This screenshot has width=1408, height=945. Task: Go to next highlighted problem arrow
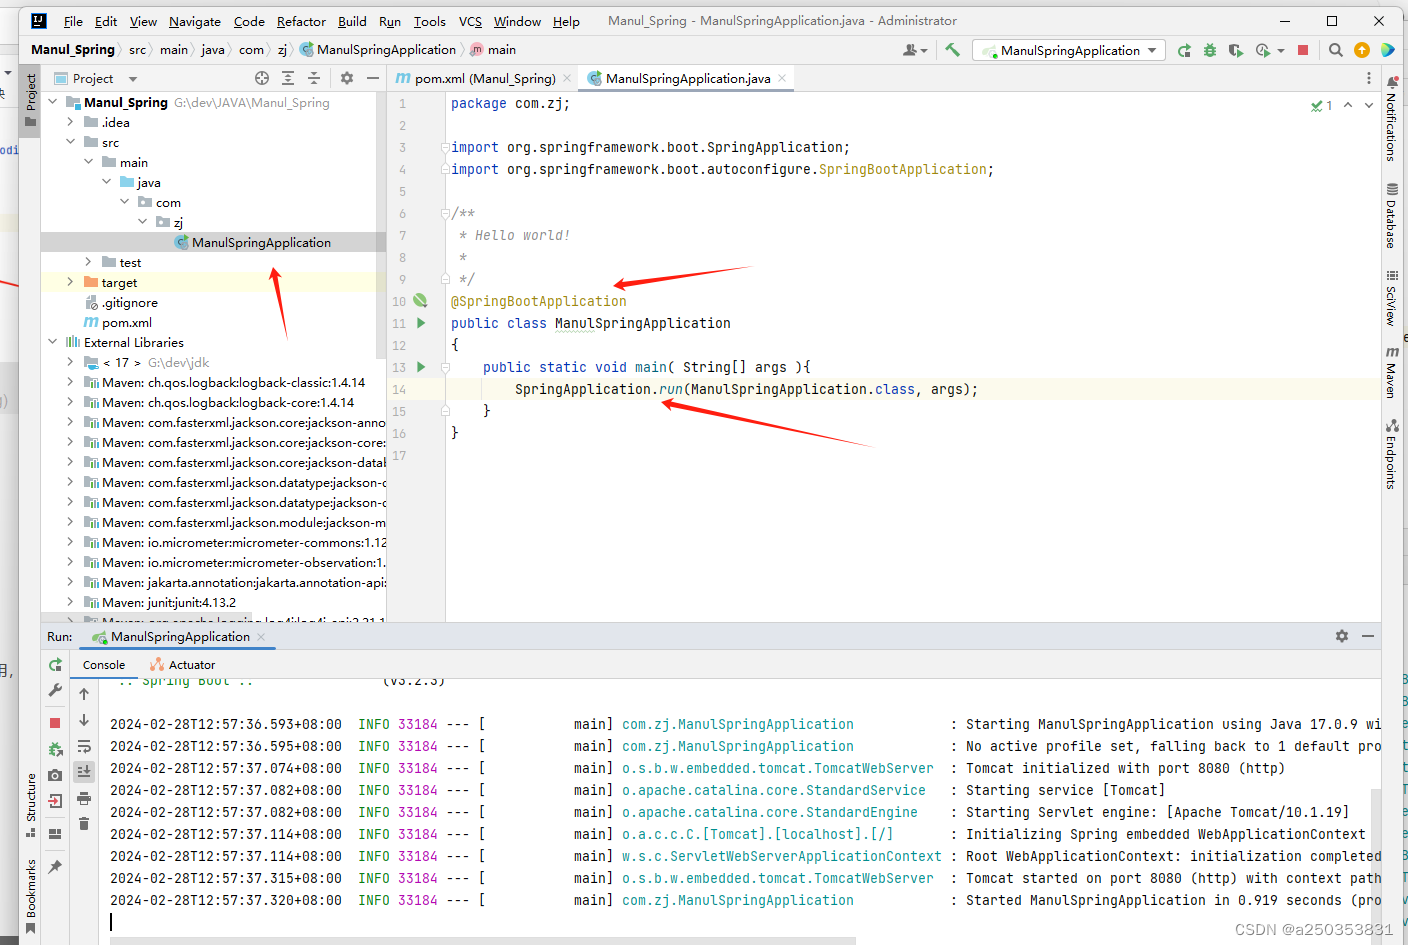click(1369, 105)
